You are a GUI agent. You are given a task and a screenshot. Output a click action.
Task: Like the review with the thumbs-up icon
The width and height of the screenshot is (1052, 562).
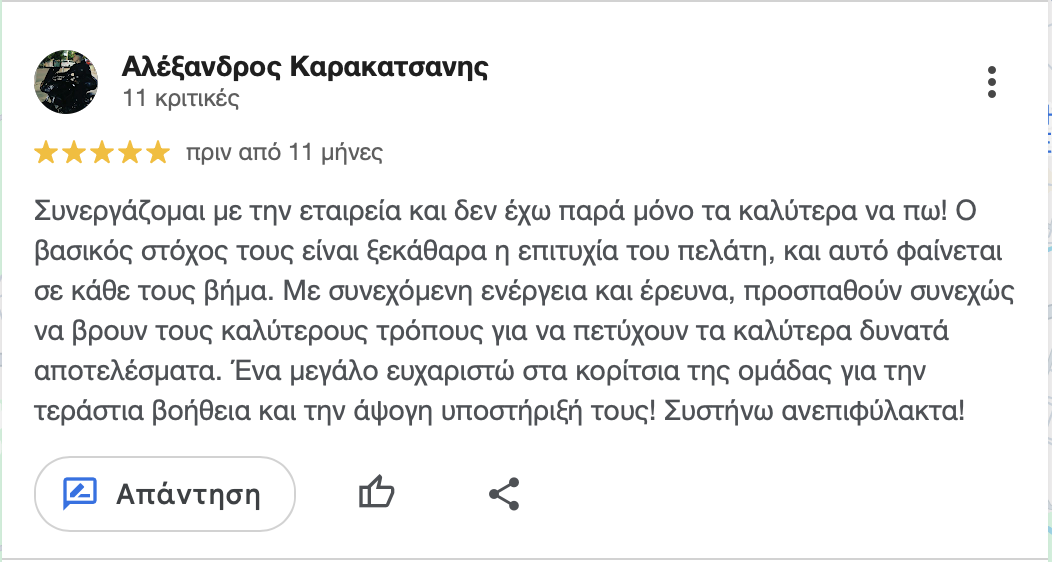coord(376,493)
